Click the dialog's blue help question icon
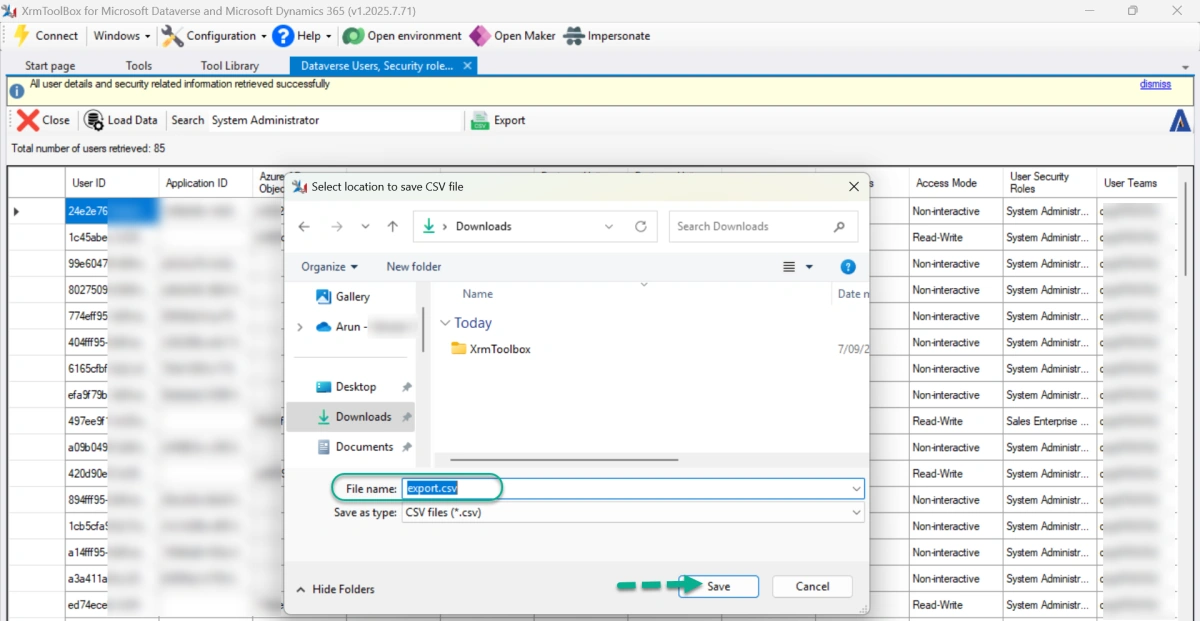The image size is (1200, 621). pos(848,267)
